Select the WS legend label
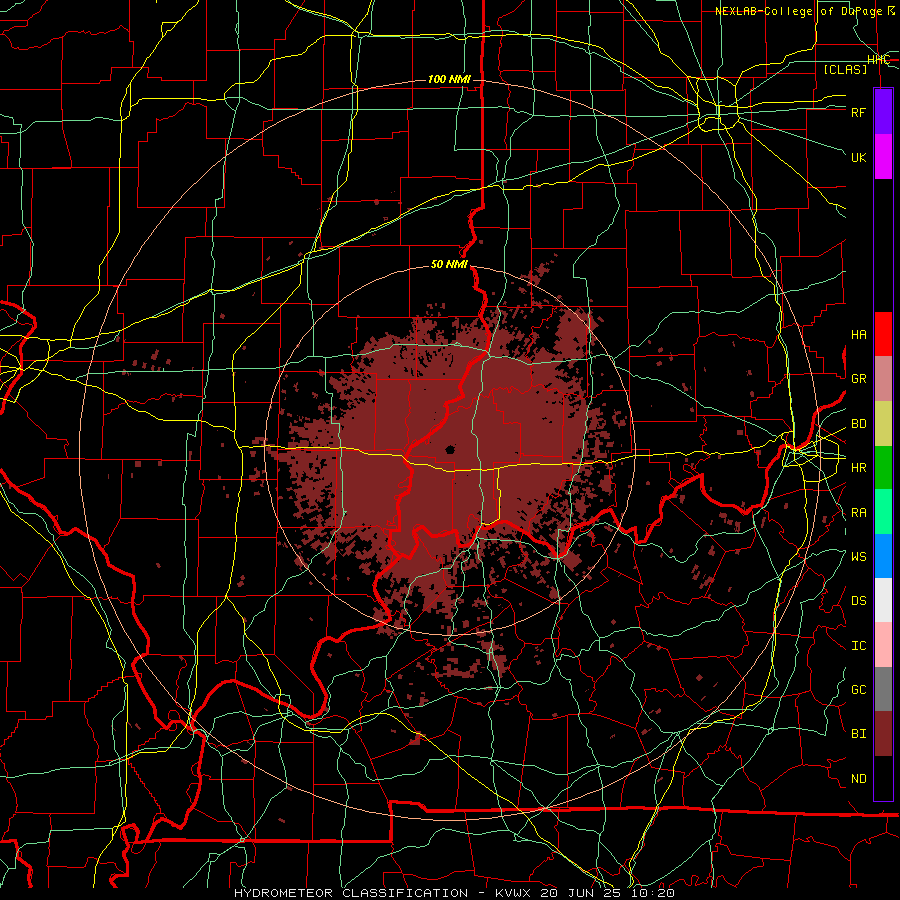Image resolution: width=900 pixels, height=900 pixels. pyautogui.click(x=859, y=557)
